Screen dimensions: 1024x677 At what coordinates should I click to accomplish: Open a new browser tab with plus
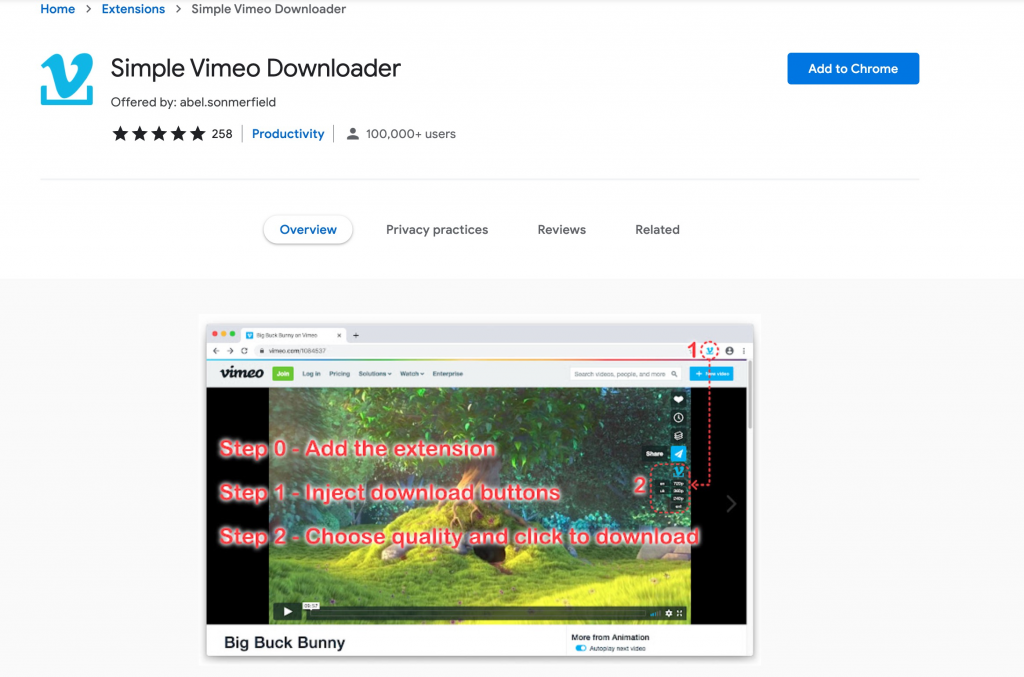tap(356, 335)
